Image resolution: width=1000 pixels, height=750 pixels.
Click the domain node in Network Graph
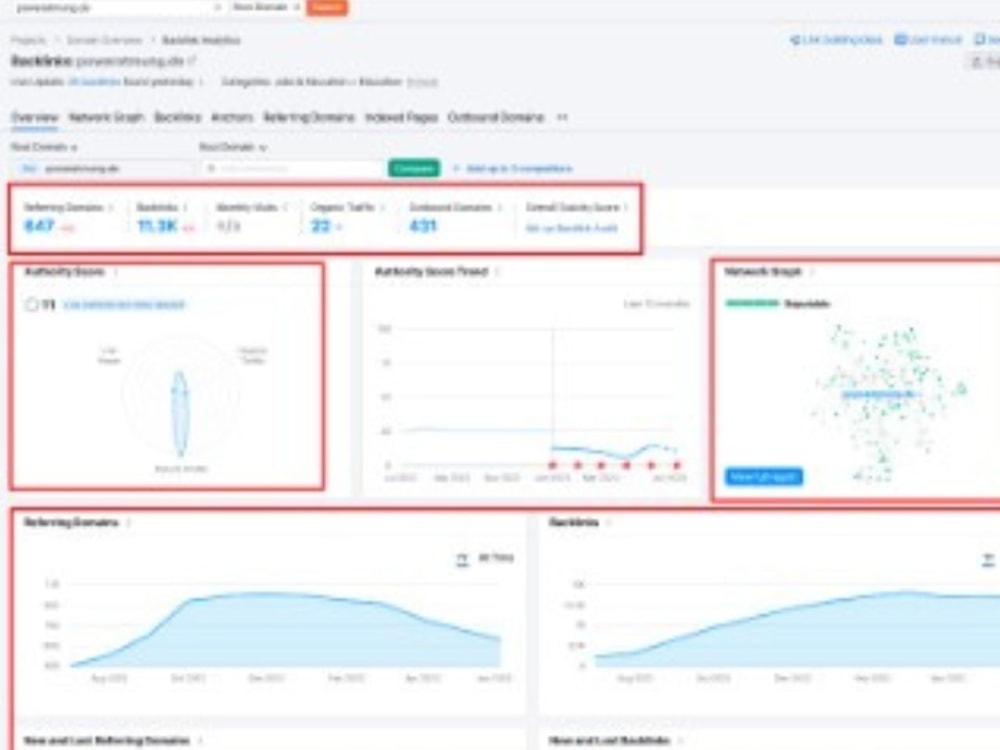point(878,395)
